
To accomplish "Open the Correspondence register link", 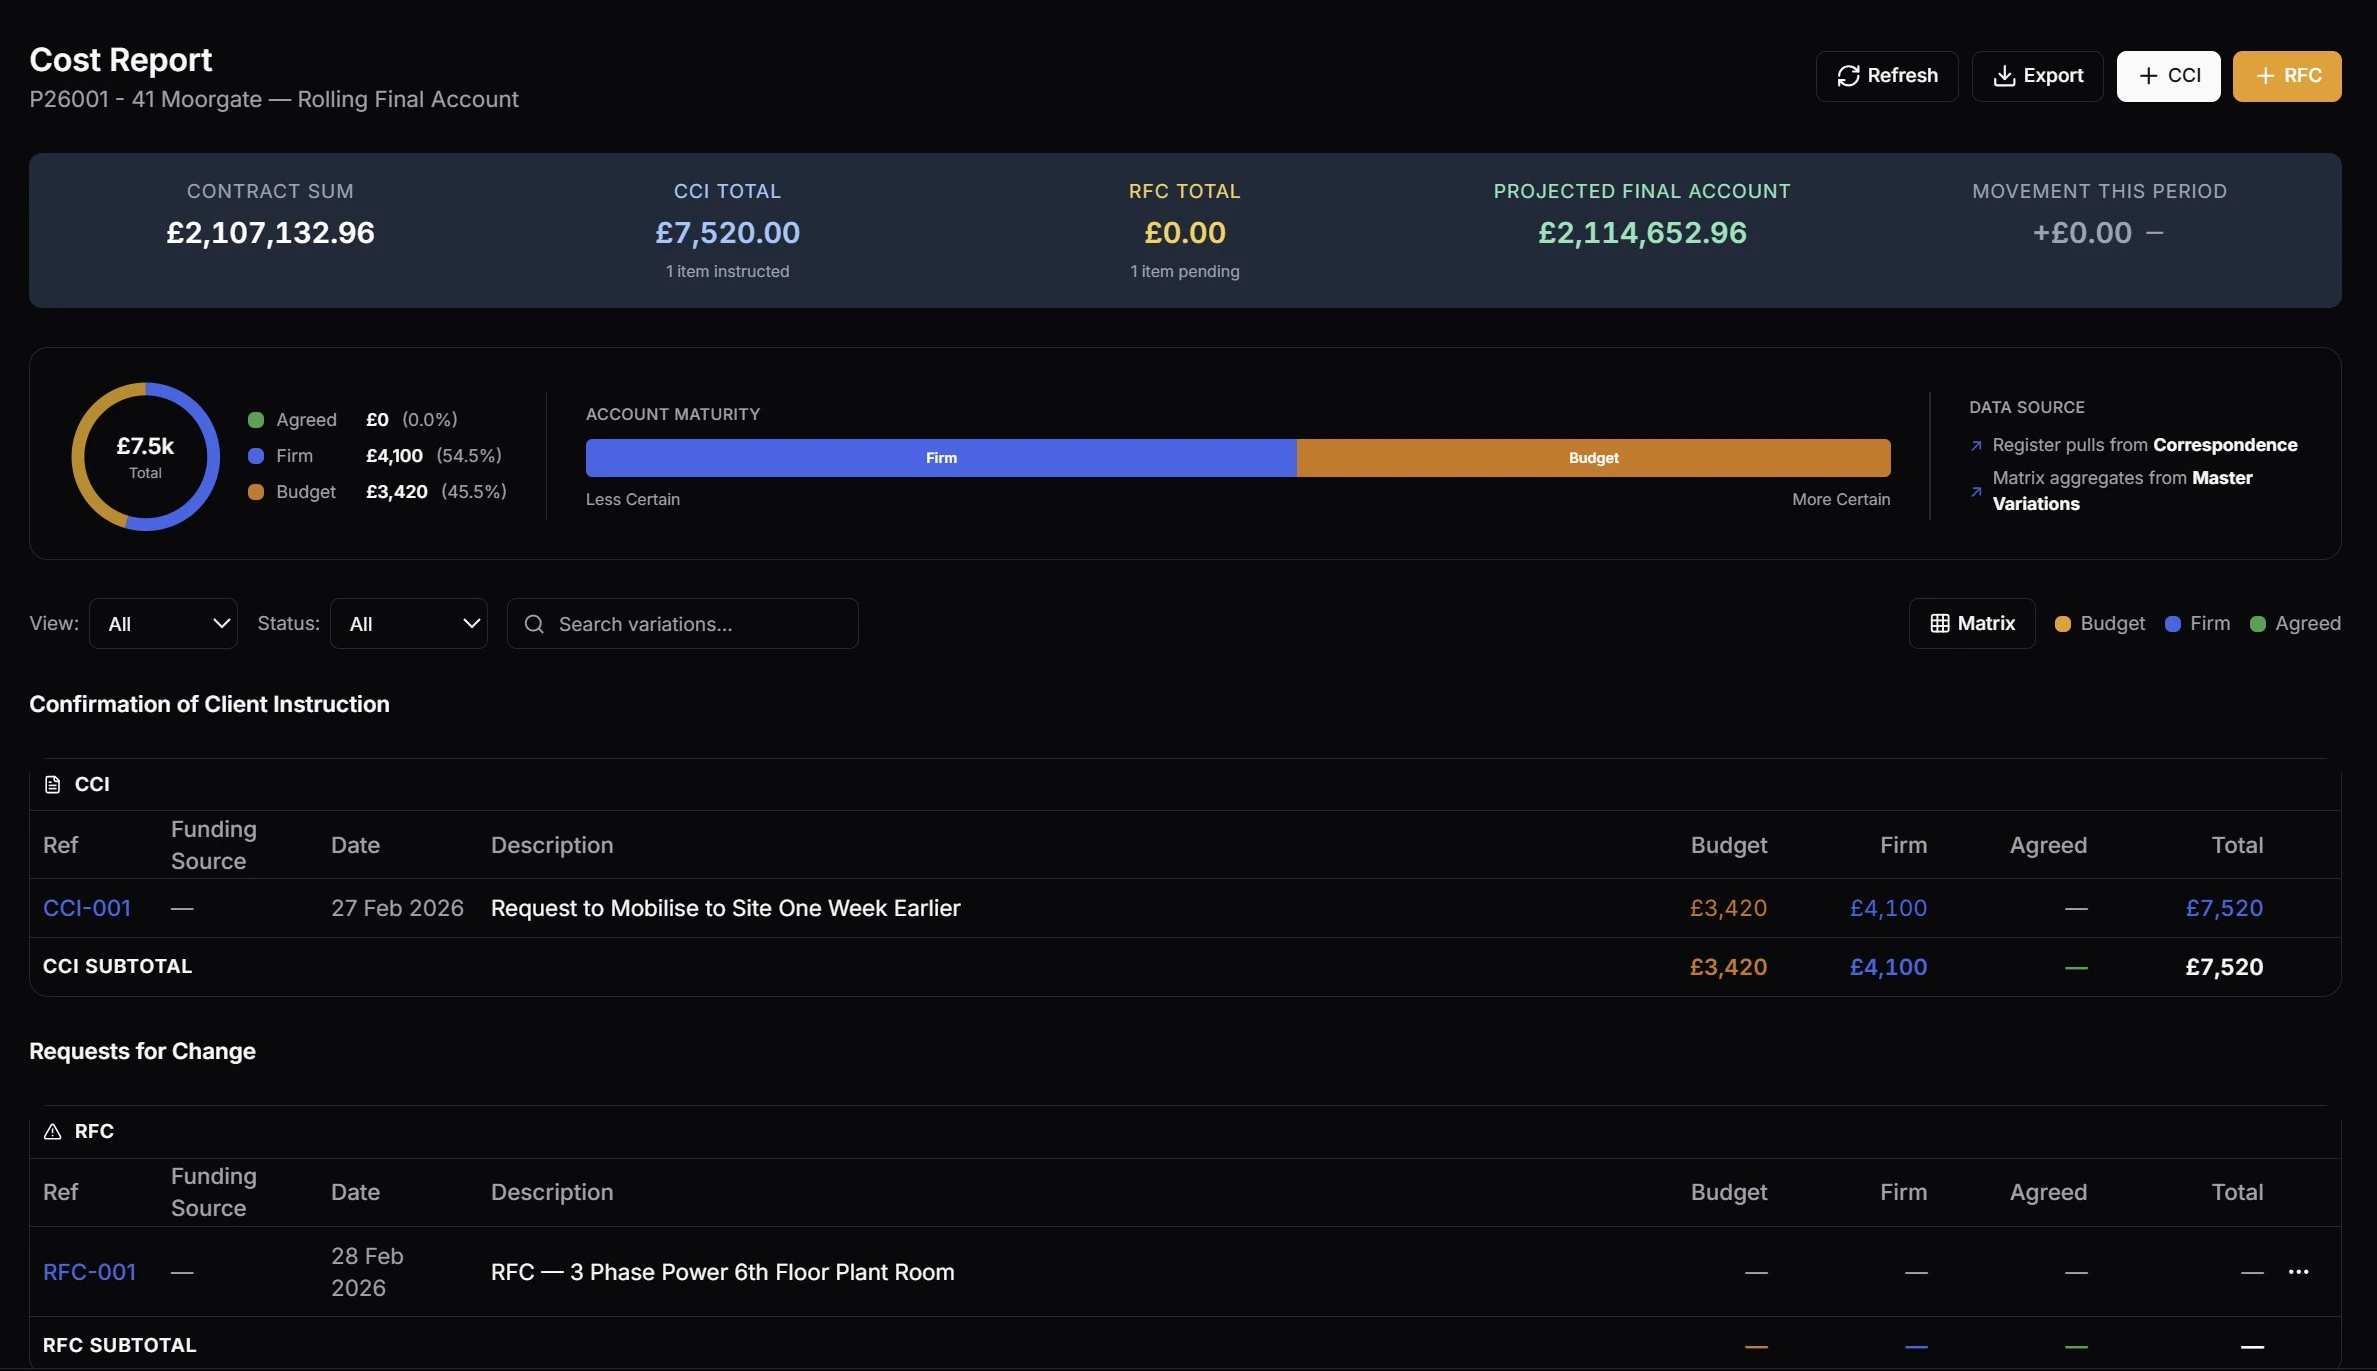I will tap(2225, 445).
